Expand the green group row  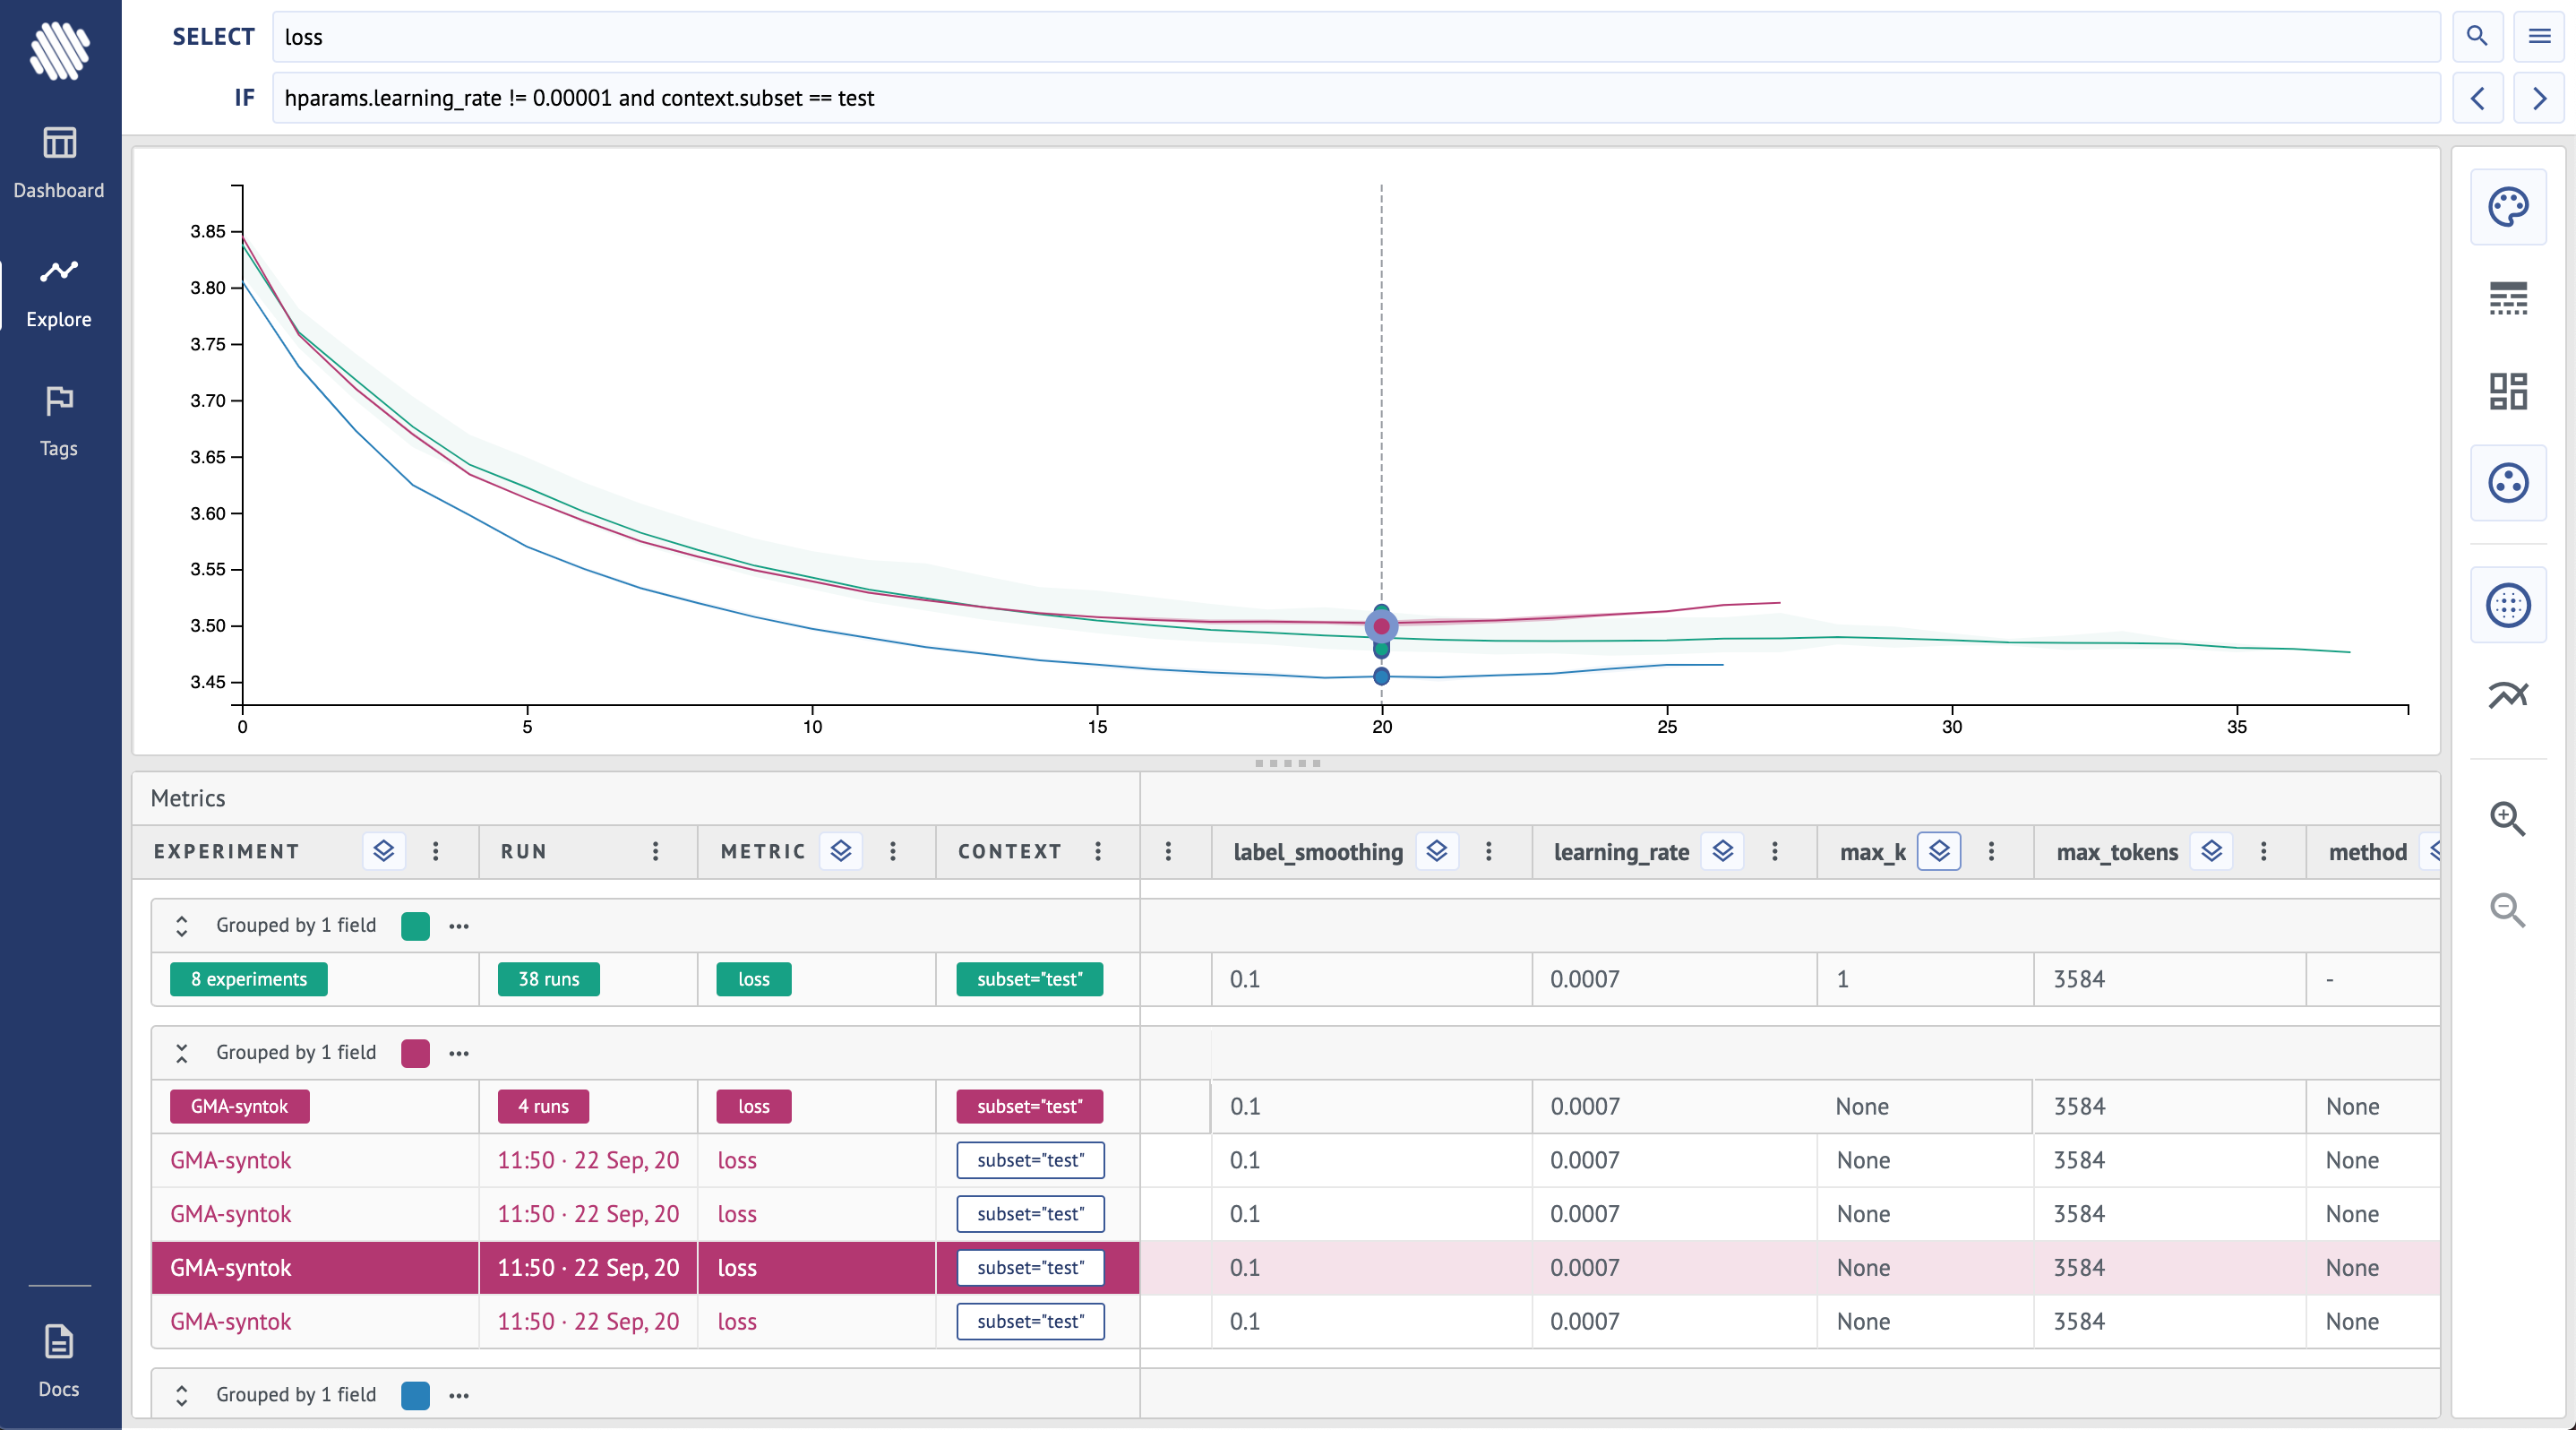click(x=182, y=926)
